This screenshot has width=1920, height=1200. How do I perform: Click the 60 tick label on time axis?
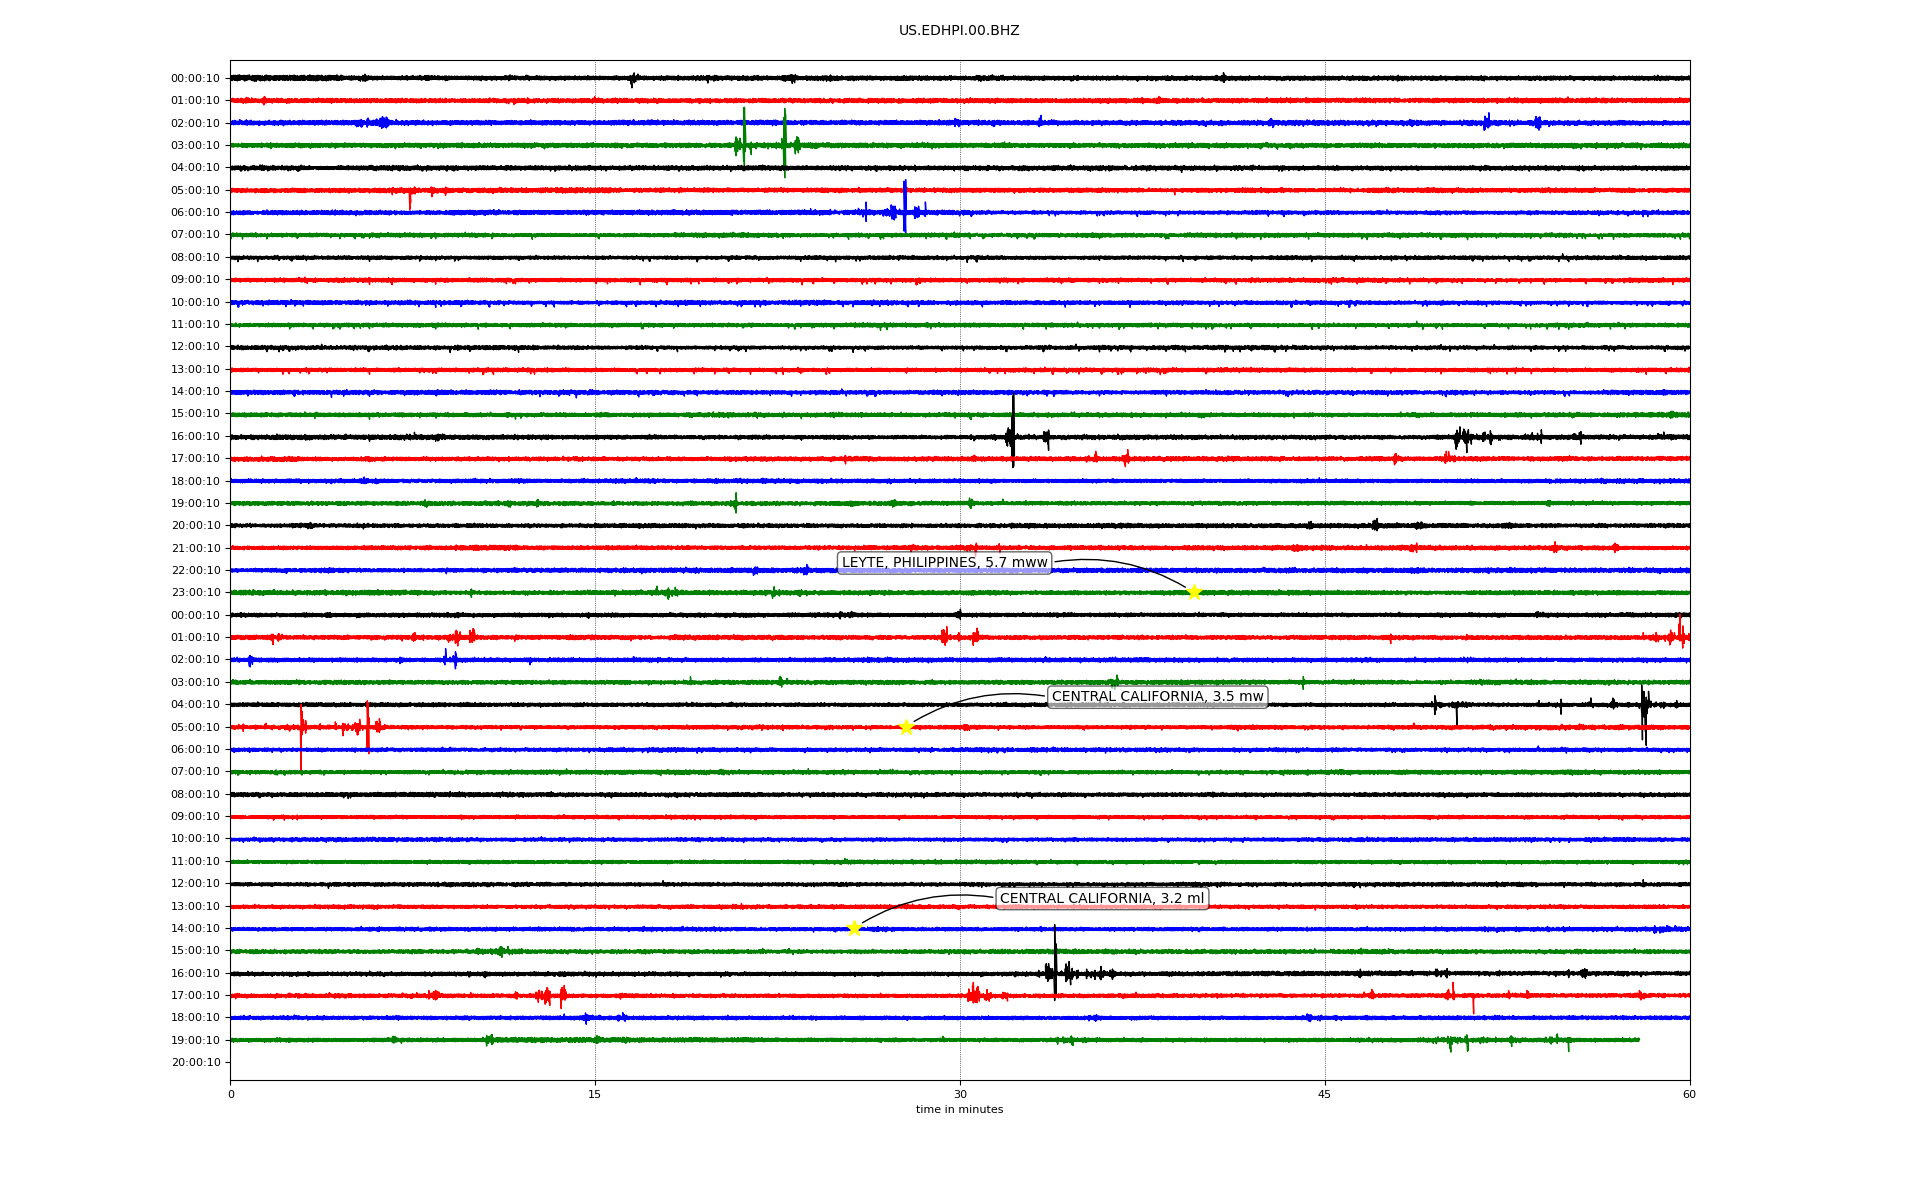[1689, 1094]
